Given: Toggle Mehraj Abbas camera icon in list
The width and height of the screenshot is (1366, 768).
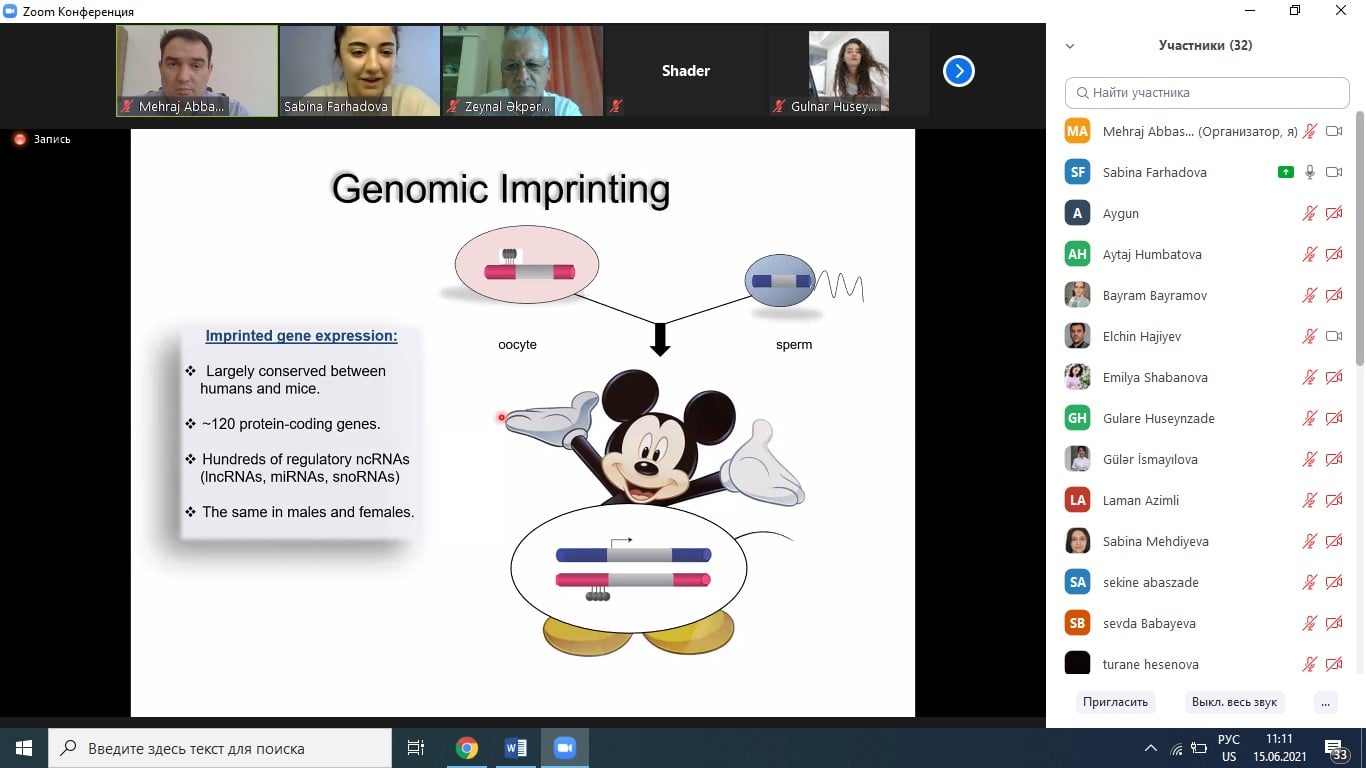Looking at the screenshot, I should point(1334,131).
